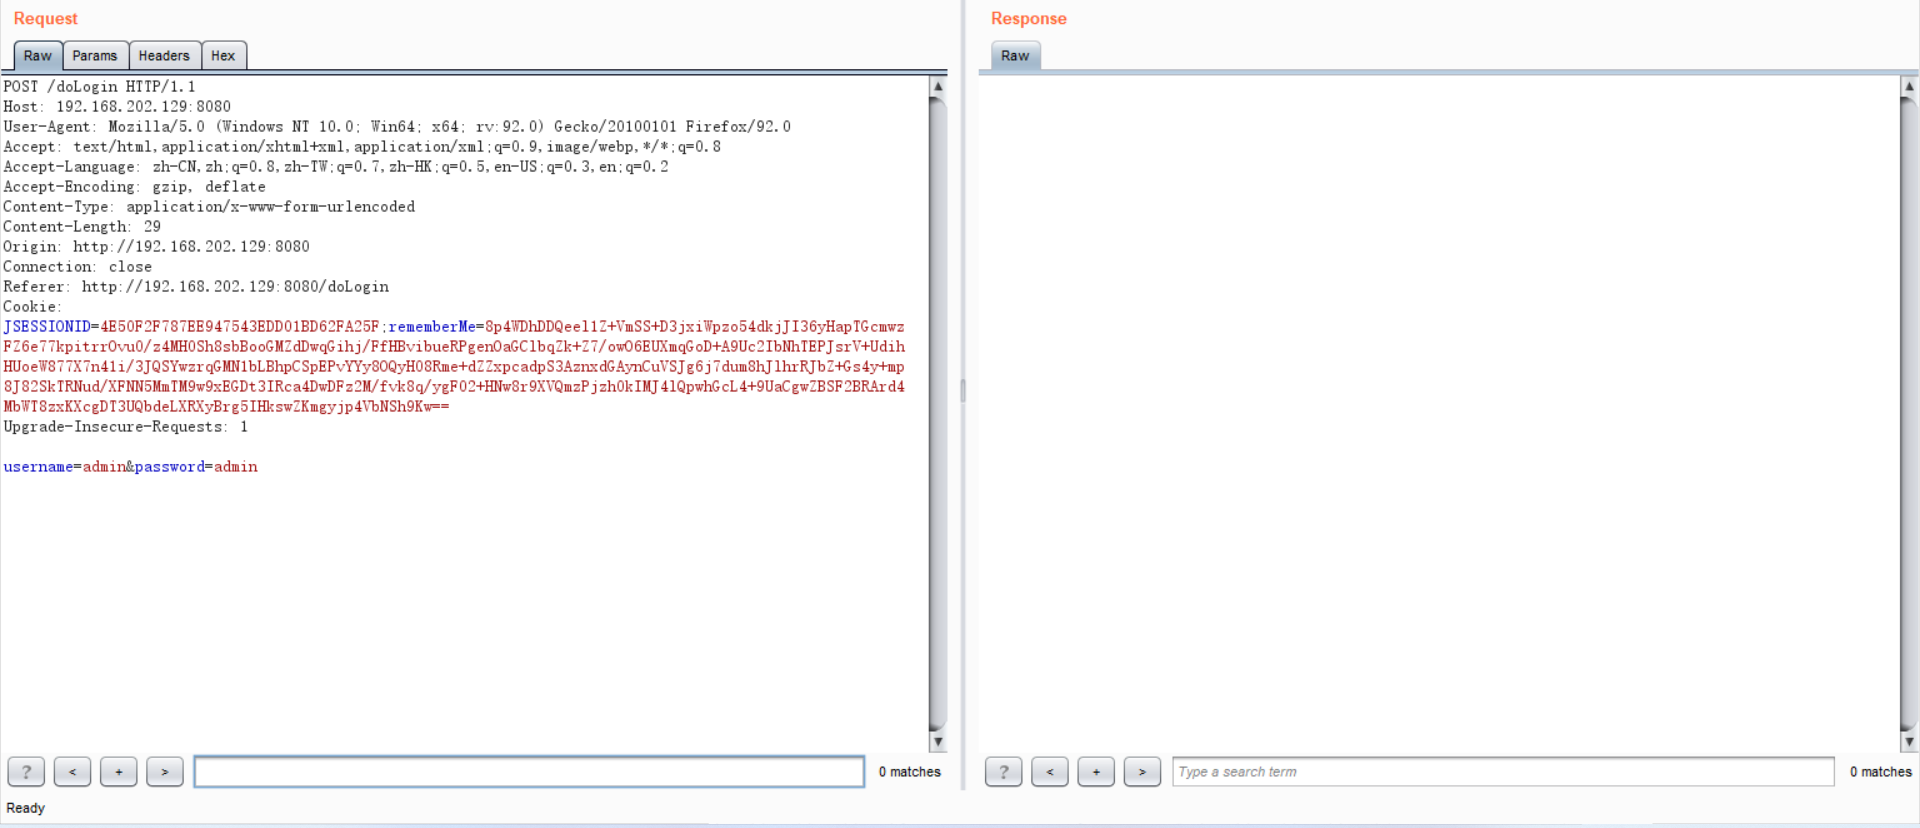Click the Request search help button
Image resolution: width=1920 pixels, height=828 pixels.
coord(26,772)
